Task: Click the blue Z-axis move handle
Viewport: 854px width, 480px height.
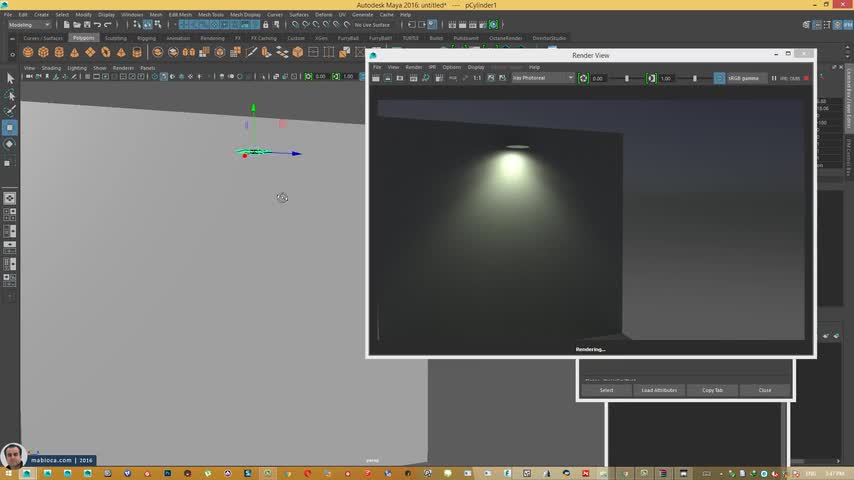Action: tap(296, 154)
